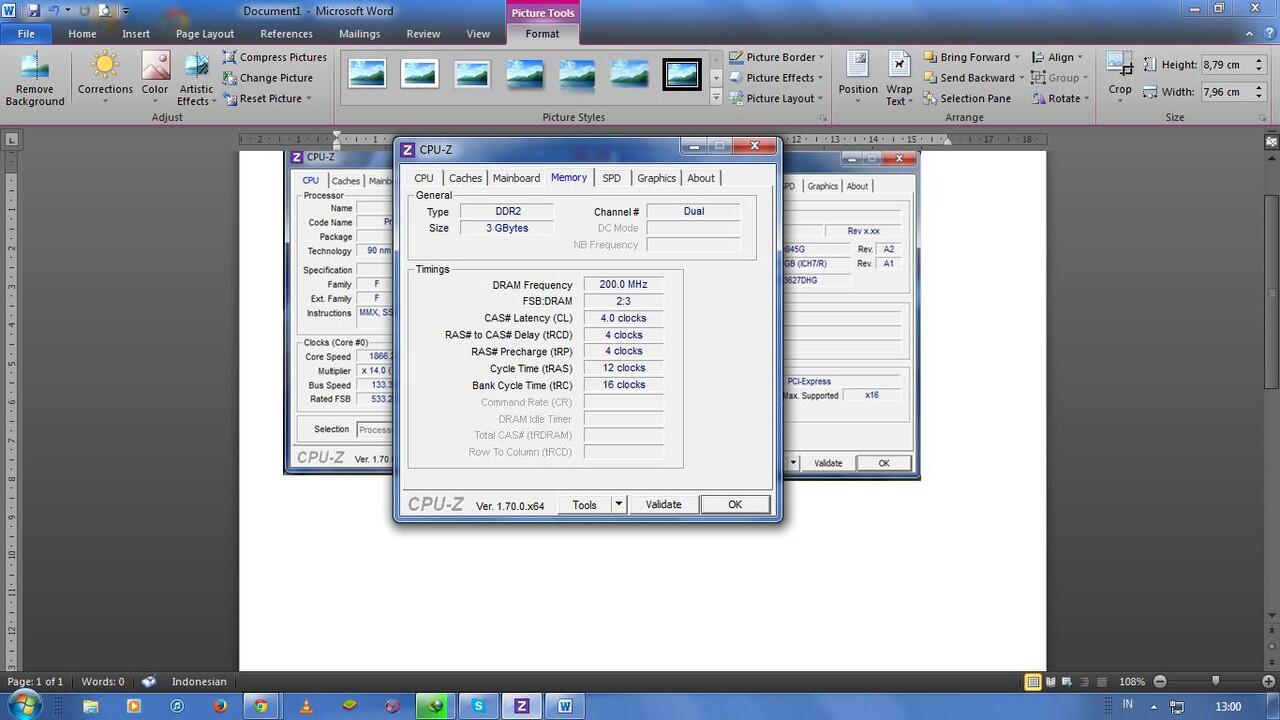Viewport: 1280px width, 720px height.
Task: Open the Corrections gallery
Action: click(105, 78)
